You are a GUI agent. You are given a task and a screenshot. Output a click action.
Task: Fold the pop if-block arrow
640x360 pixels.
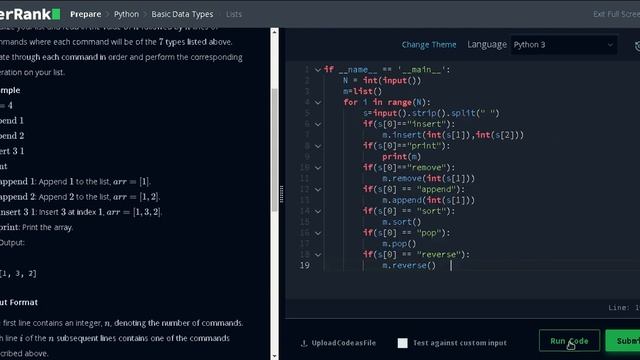pyautogui.click(x=318, y=233)
